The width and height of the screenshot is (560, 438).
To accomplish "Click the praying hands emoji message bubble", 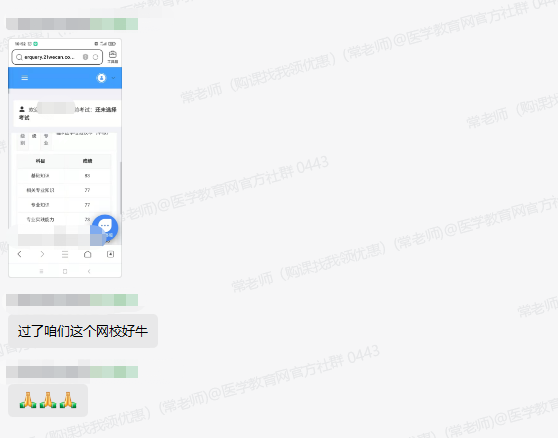I will (48, 400).
